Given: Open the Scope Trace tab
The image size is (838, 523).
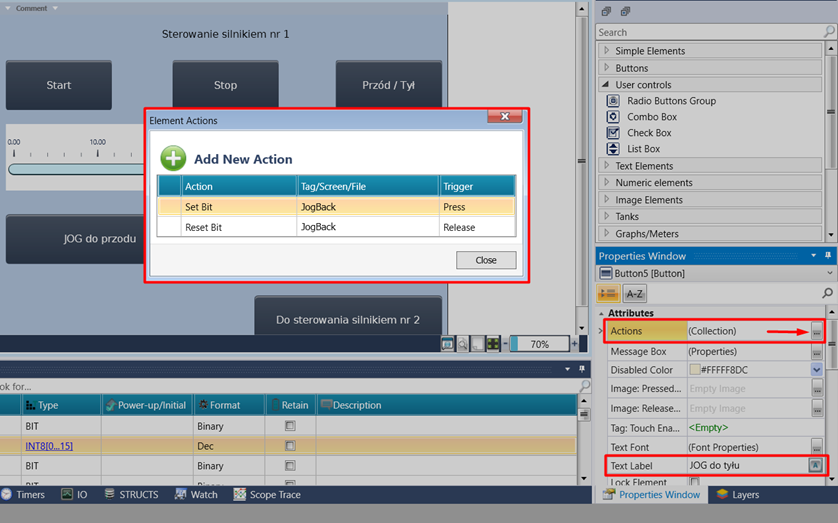Looking at the screenshot, I should (266, 495).
